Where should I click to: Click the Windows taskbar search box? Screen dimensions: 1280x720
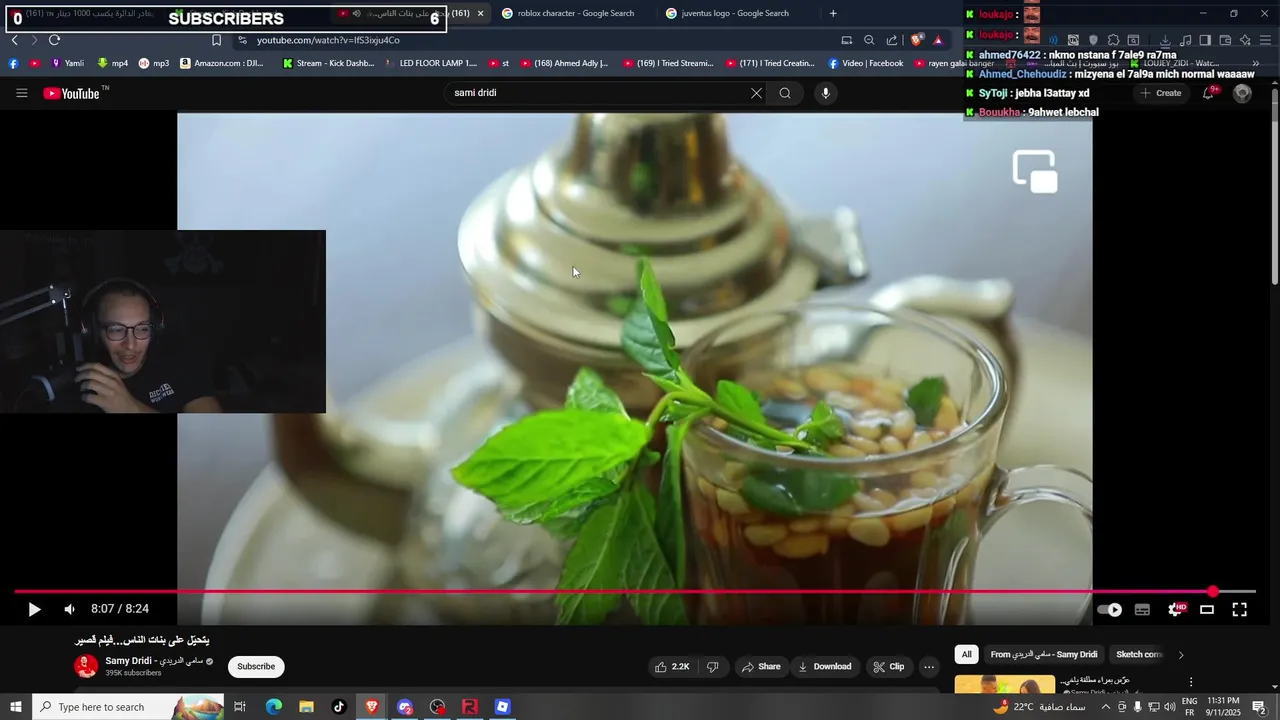pos(128,707)
